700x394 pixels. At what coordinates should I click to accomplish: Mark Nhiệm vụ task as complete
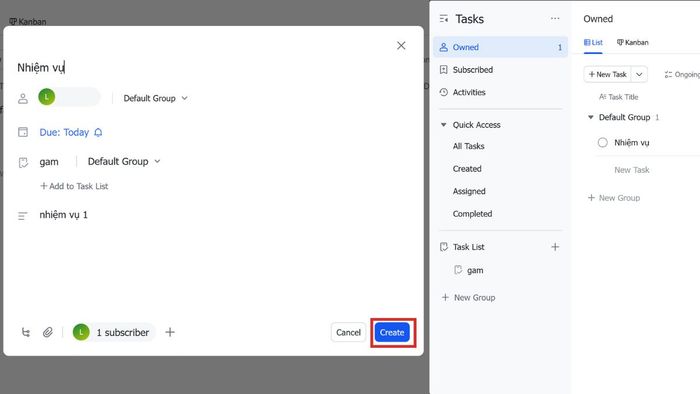coord(602,142)
